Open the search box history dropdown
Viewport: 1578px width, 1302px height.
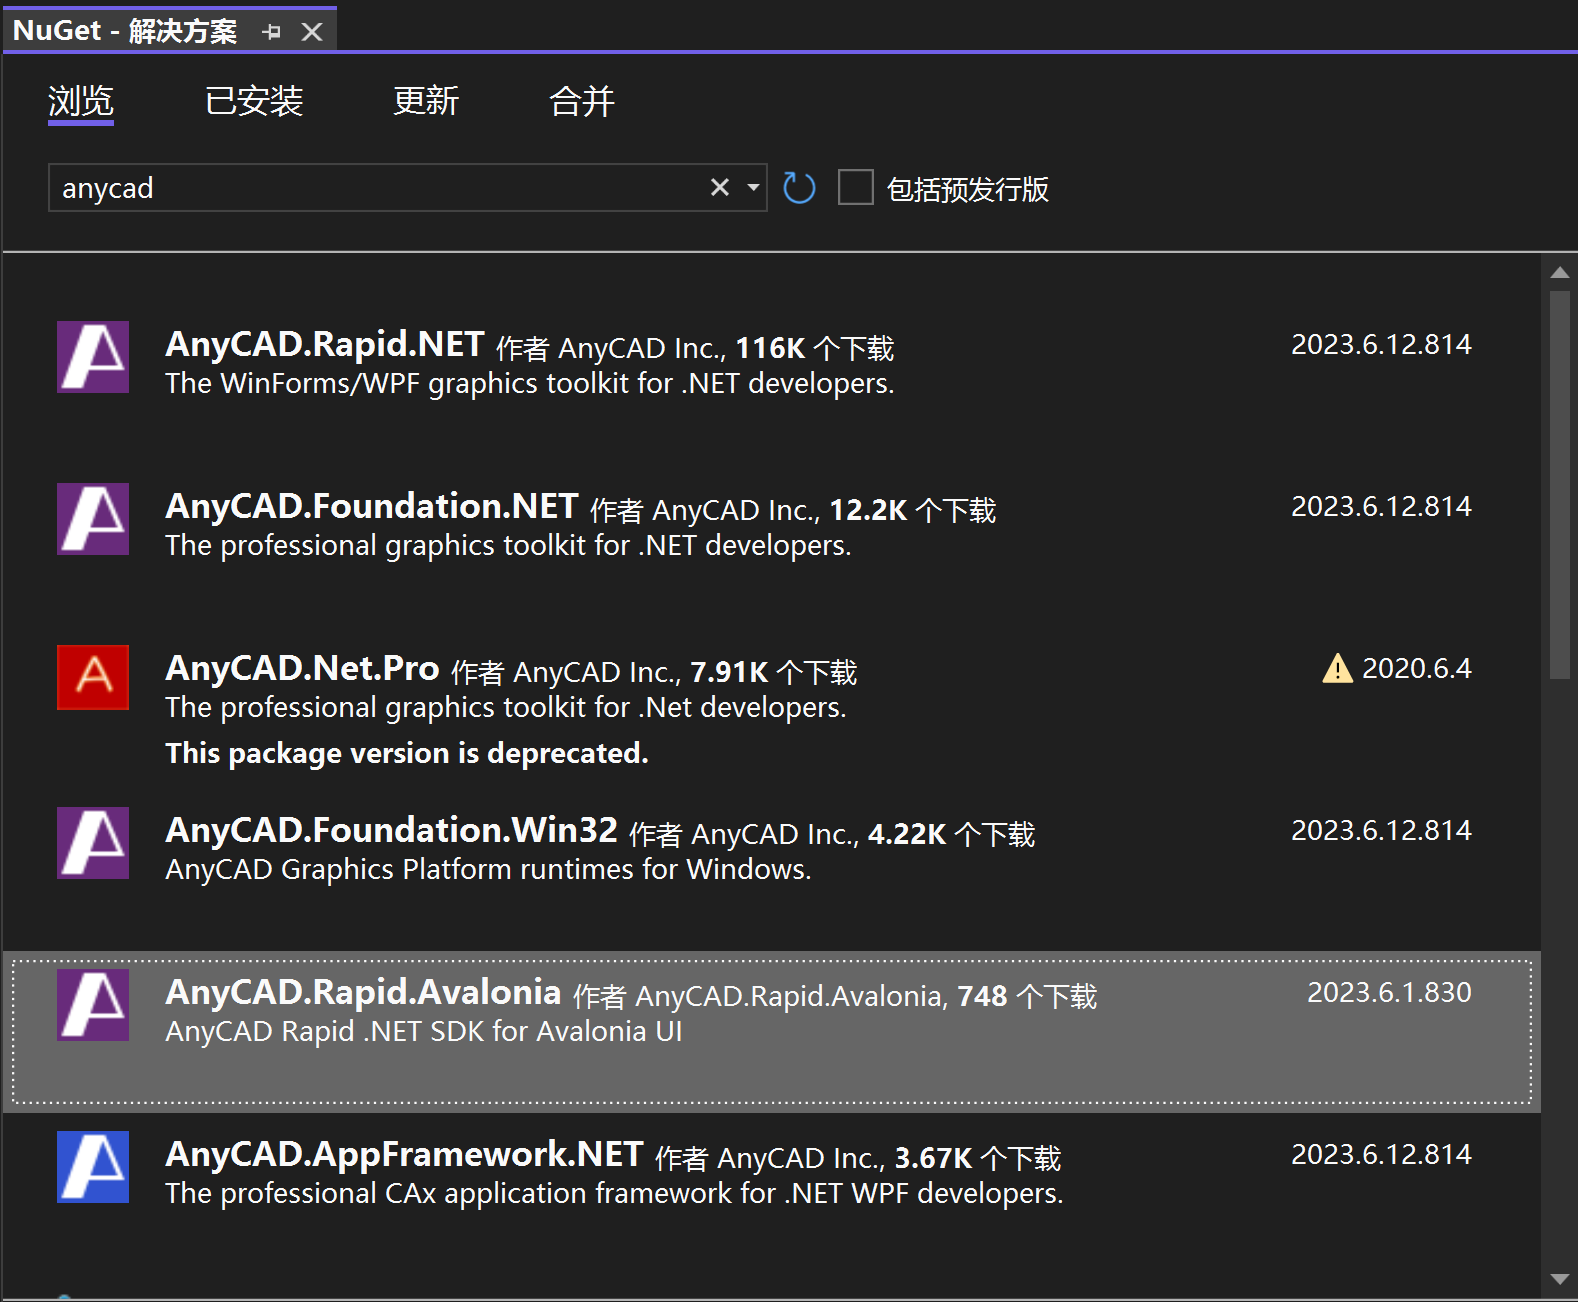pyautogui.click(x=753, y=188)
